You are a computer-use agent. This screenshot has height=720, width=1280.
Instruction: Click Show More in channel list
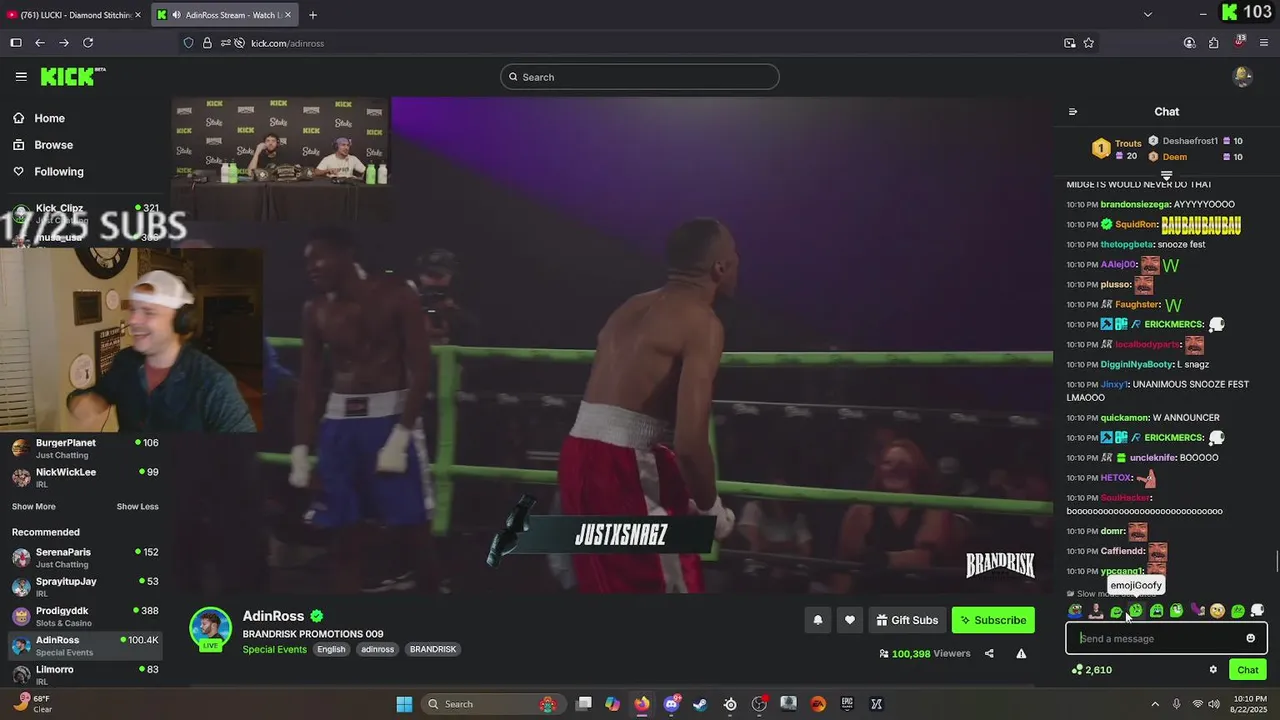[x=34, y=507]
